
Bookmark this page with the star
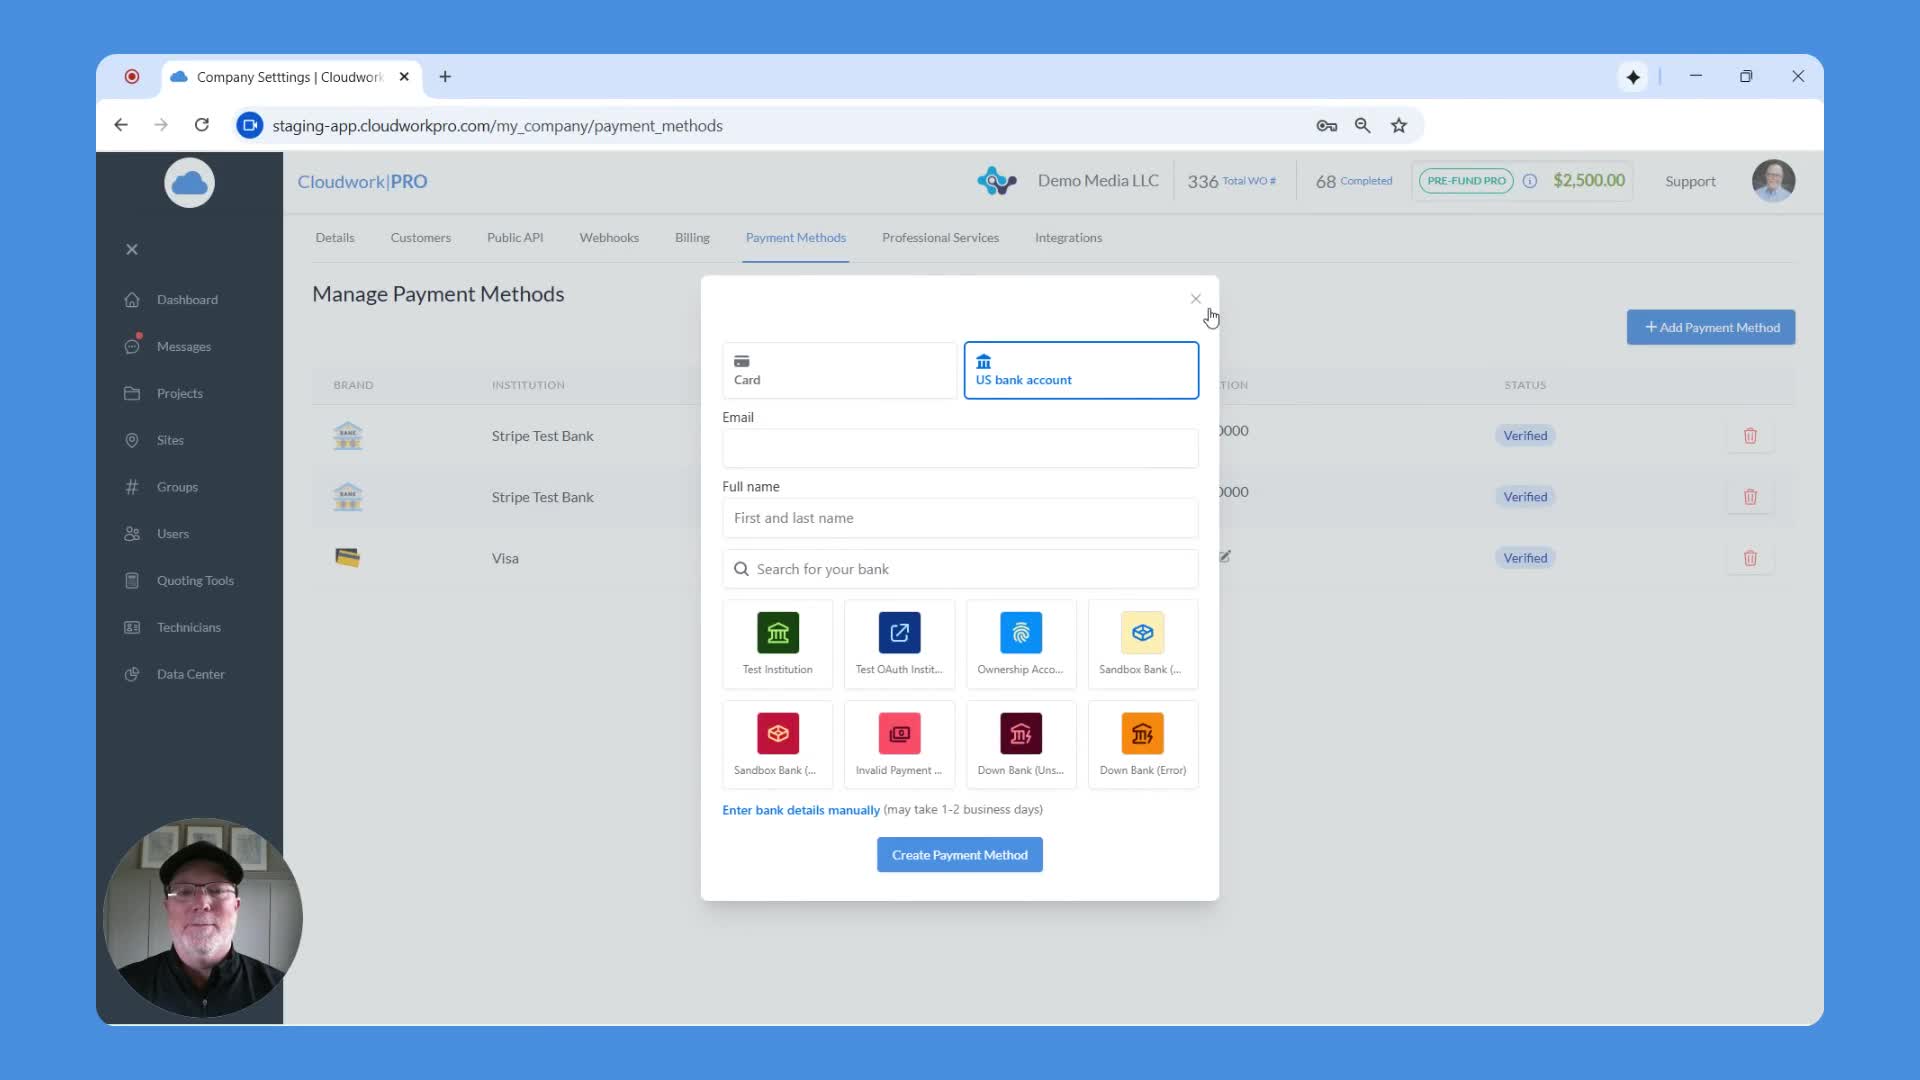[1399, 125]
